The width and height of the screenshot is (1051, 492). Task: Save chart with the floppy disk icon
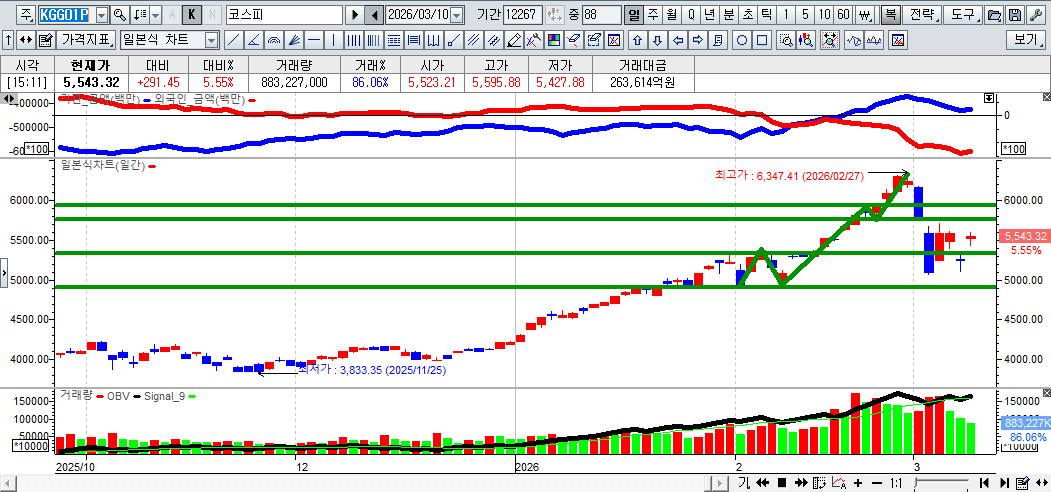pos(1015,15)
